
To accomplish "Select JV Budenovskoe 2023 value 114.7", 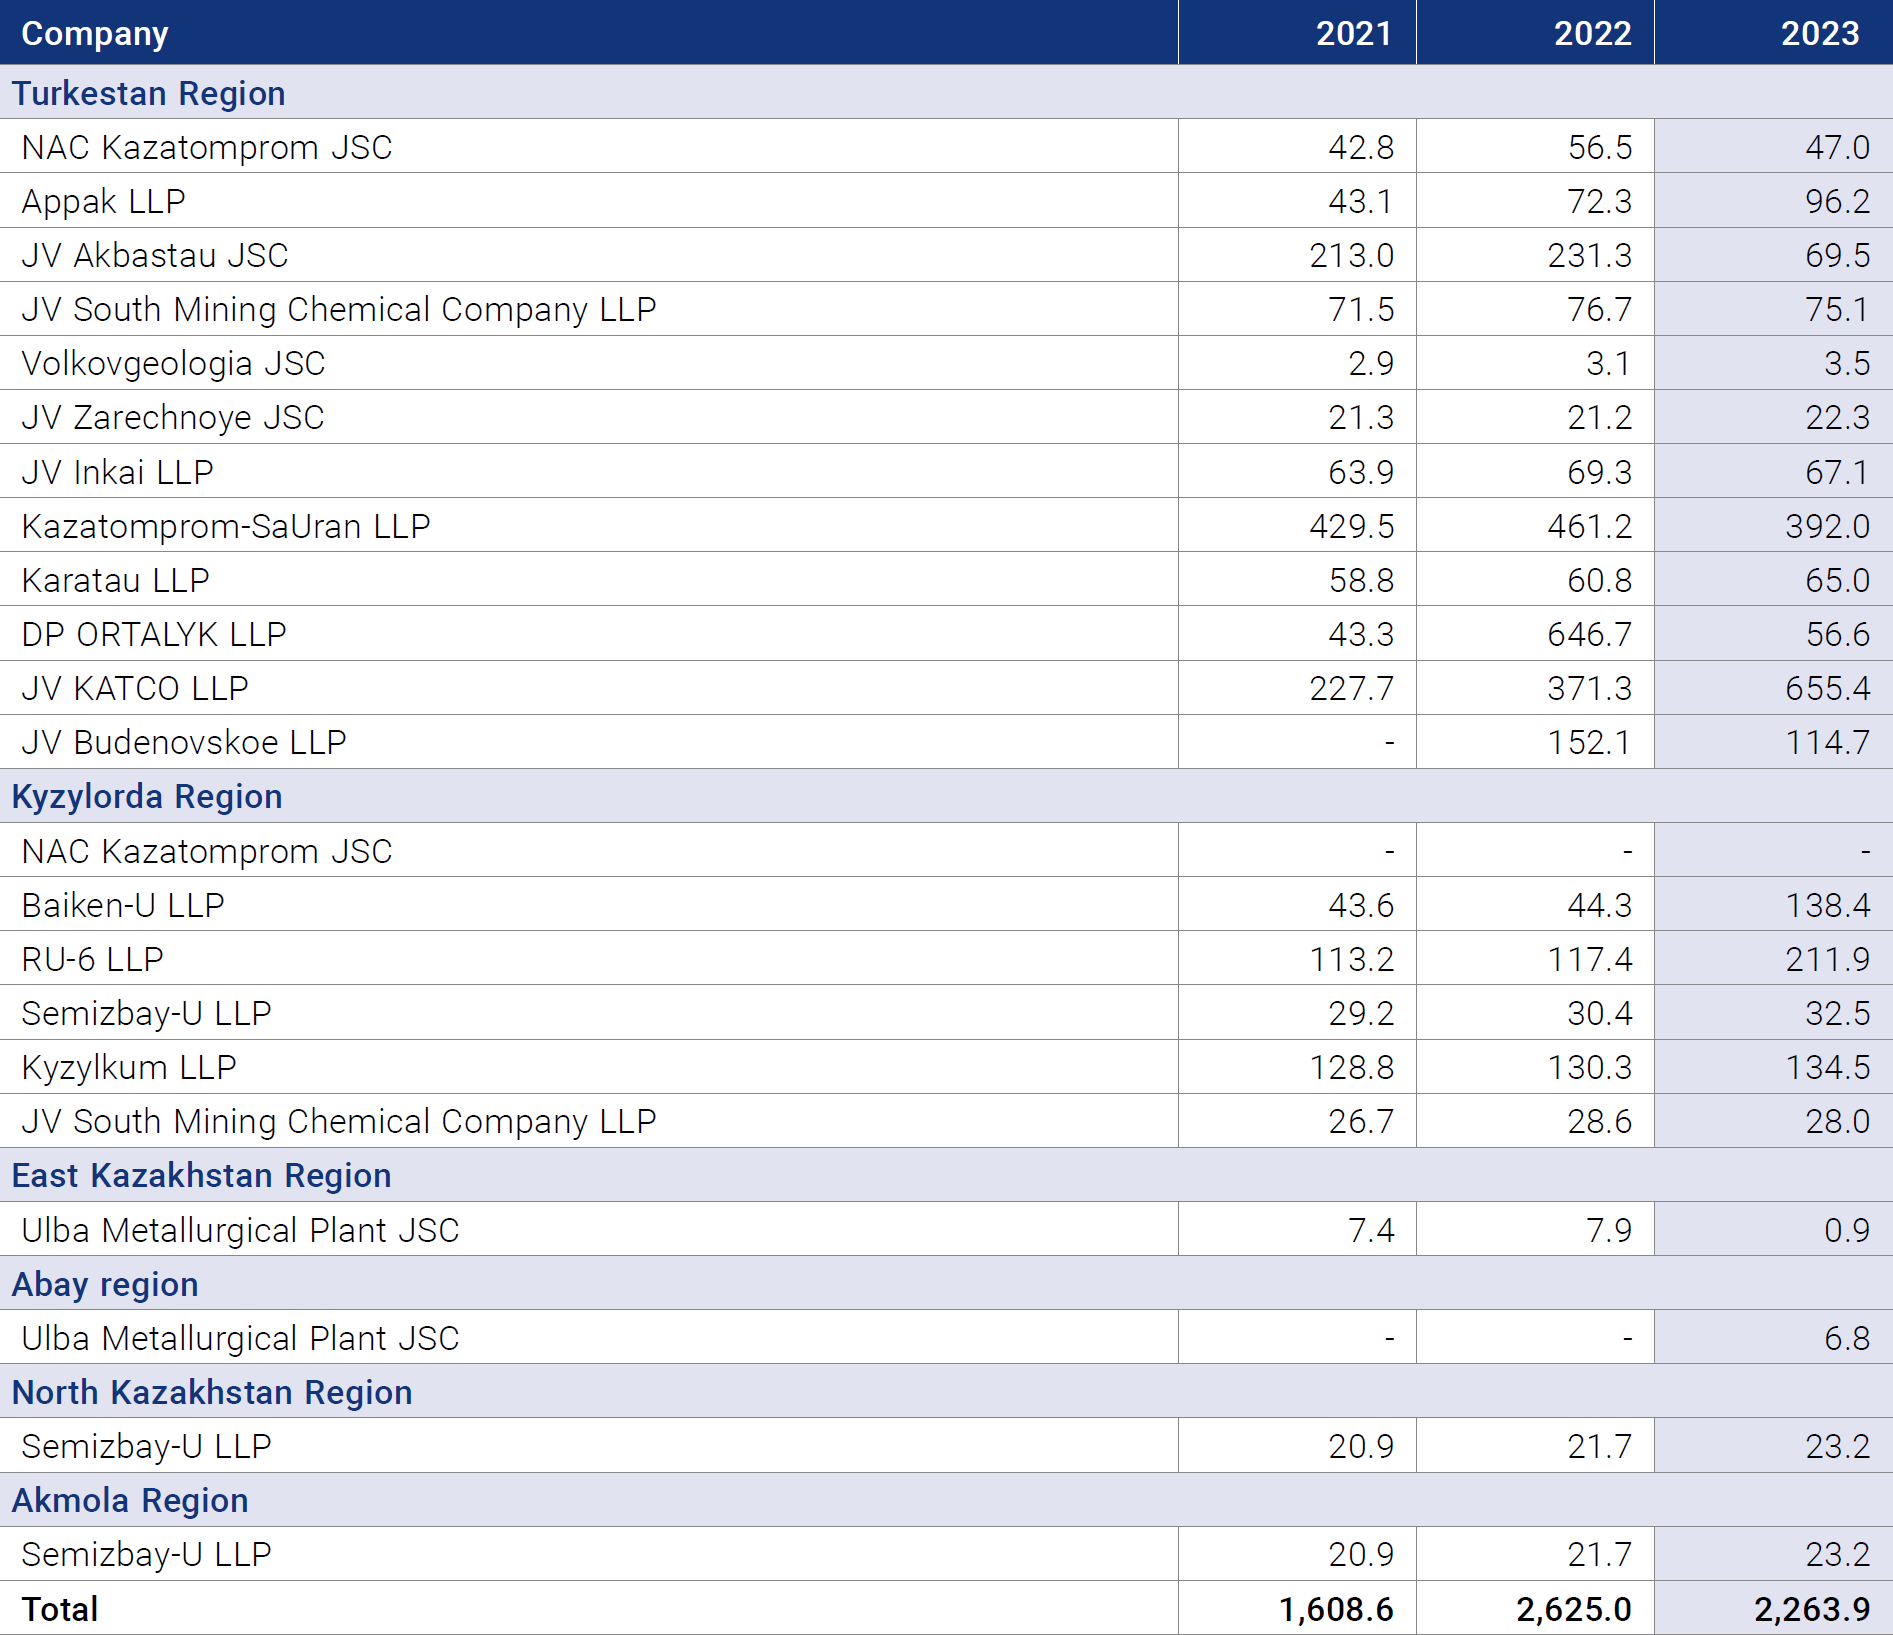I will point(1828,742).
